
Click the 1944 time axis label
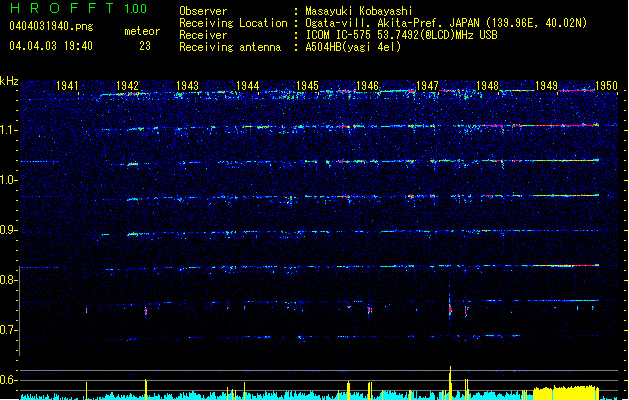[248, 85]
